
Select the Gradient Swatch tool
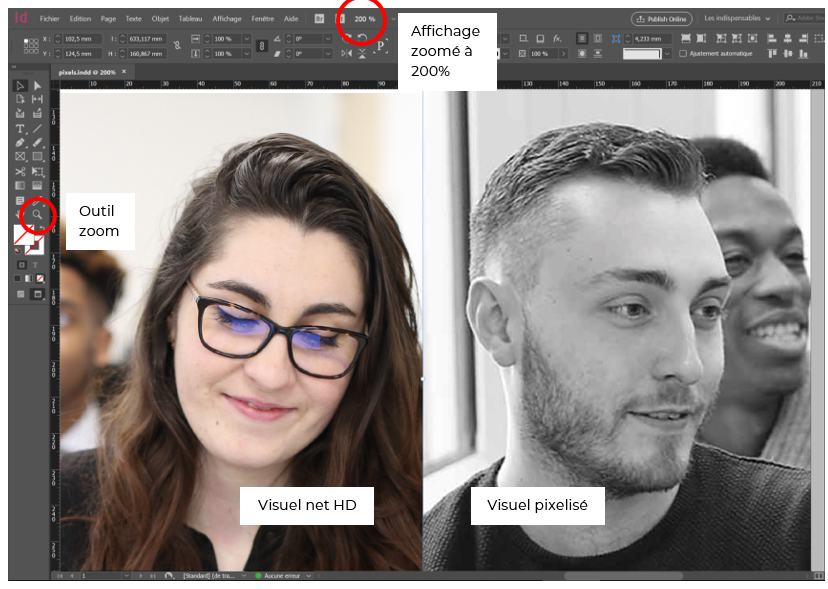(x=20, y=186)
